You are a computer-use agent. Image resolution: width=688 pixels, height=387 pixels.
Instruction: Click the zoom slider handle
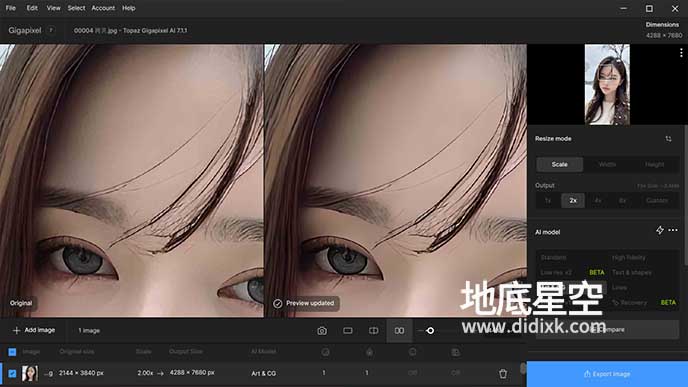[x=430, y=330]
